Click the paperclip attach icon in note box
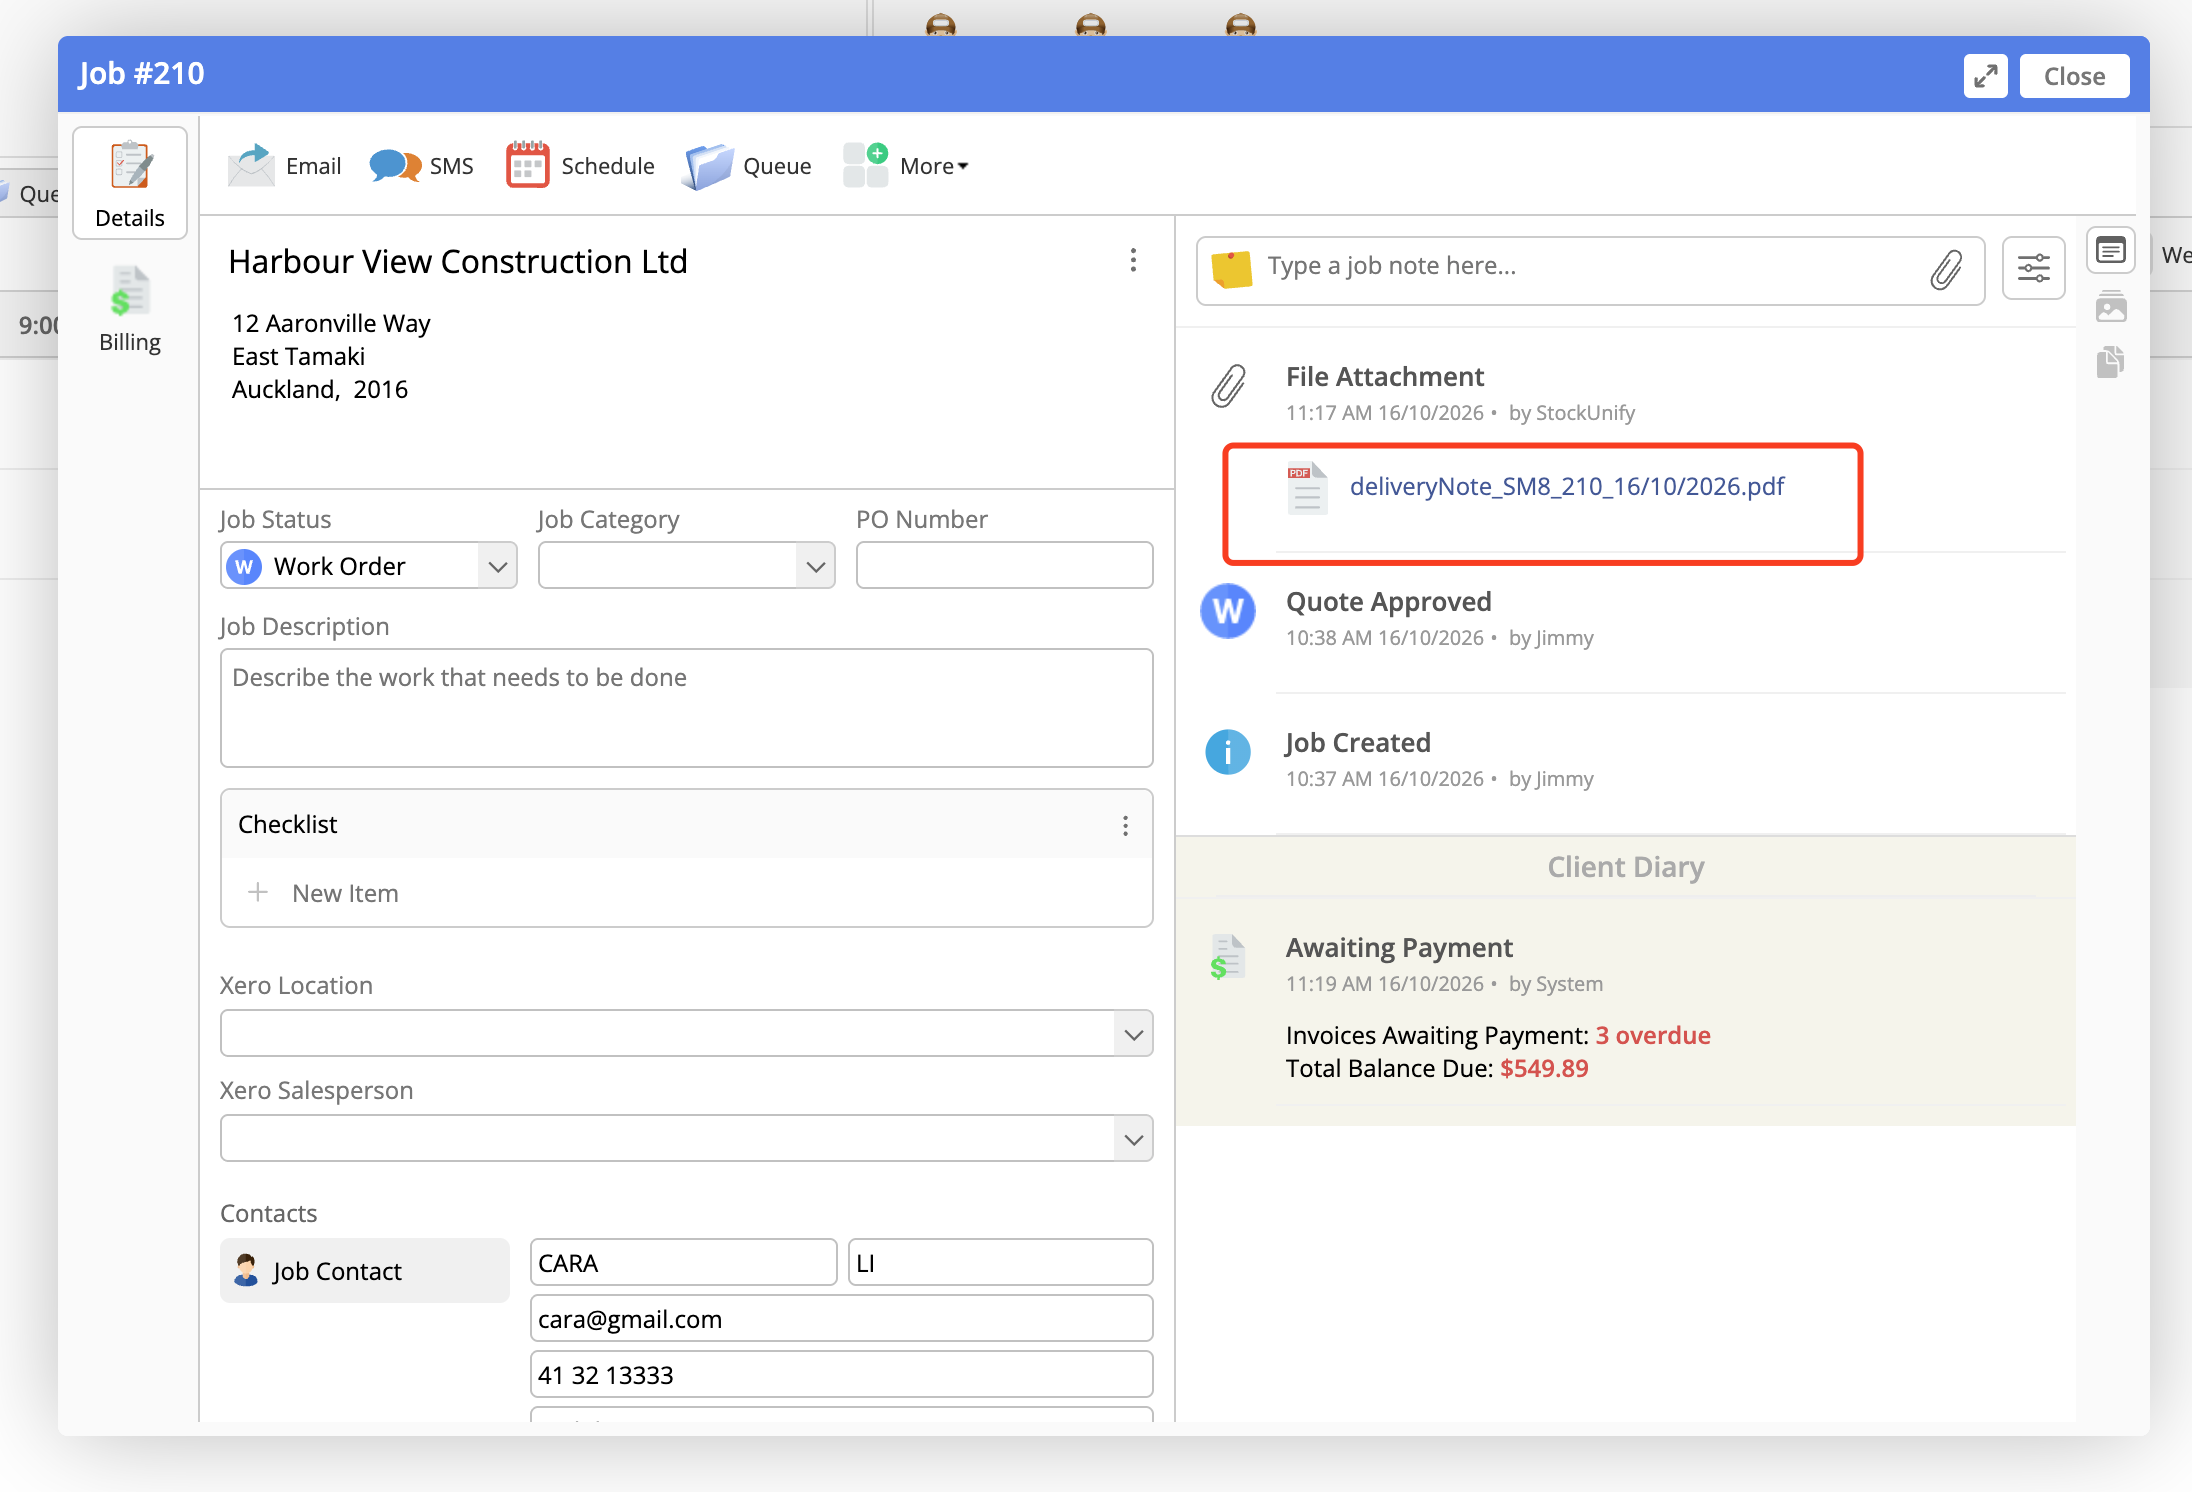This screenshot has height=1492, width=2192. tap(1946, 270)
